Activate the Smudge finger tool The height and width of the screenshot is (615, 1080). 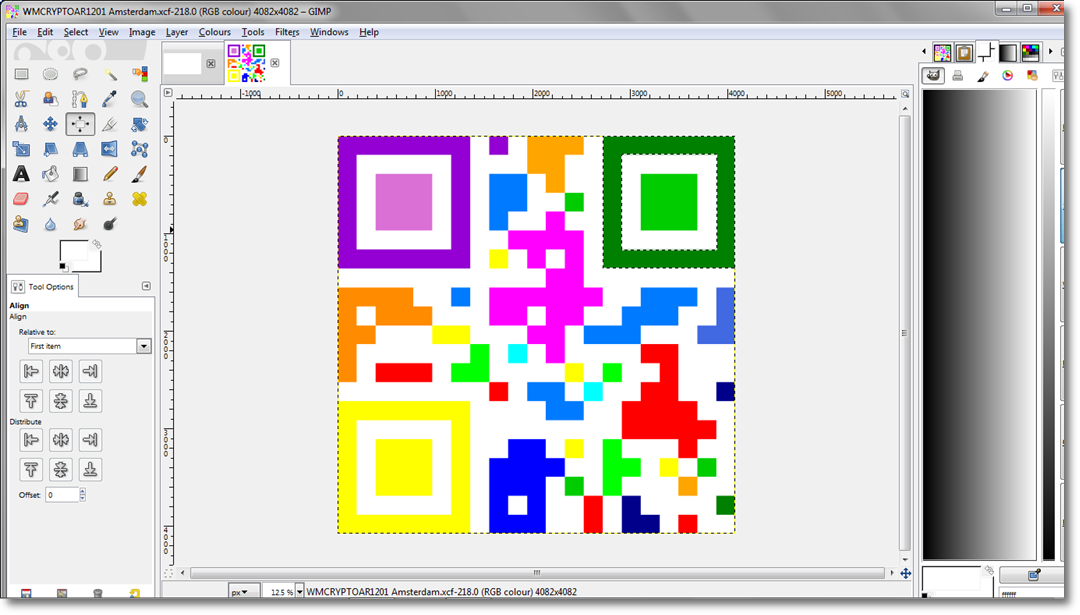[x=80, y=224]
